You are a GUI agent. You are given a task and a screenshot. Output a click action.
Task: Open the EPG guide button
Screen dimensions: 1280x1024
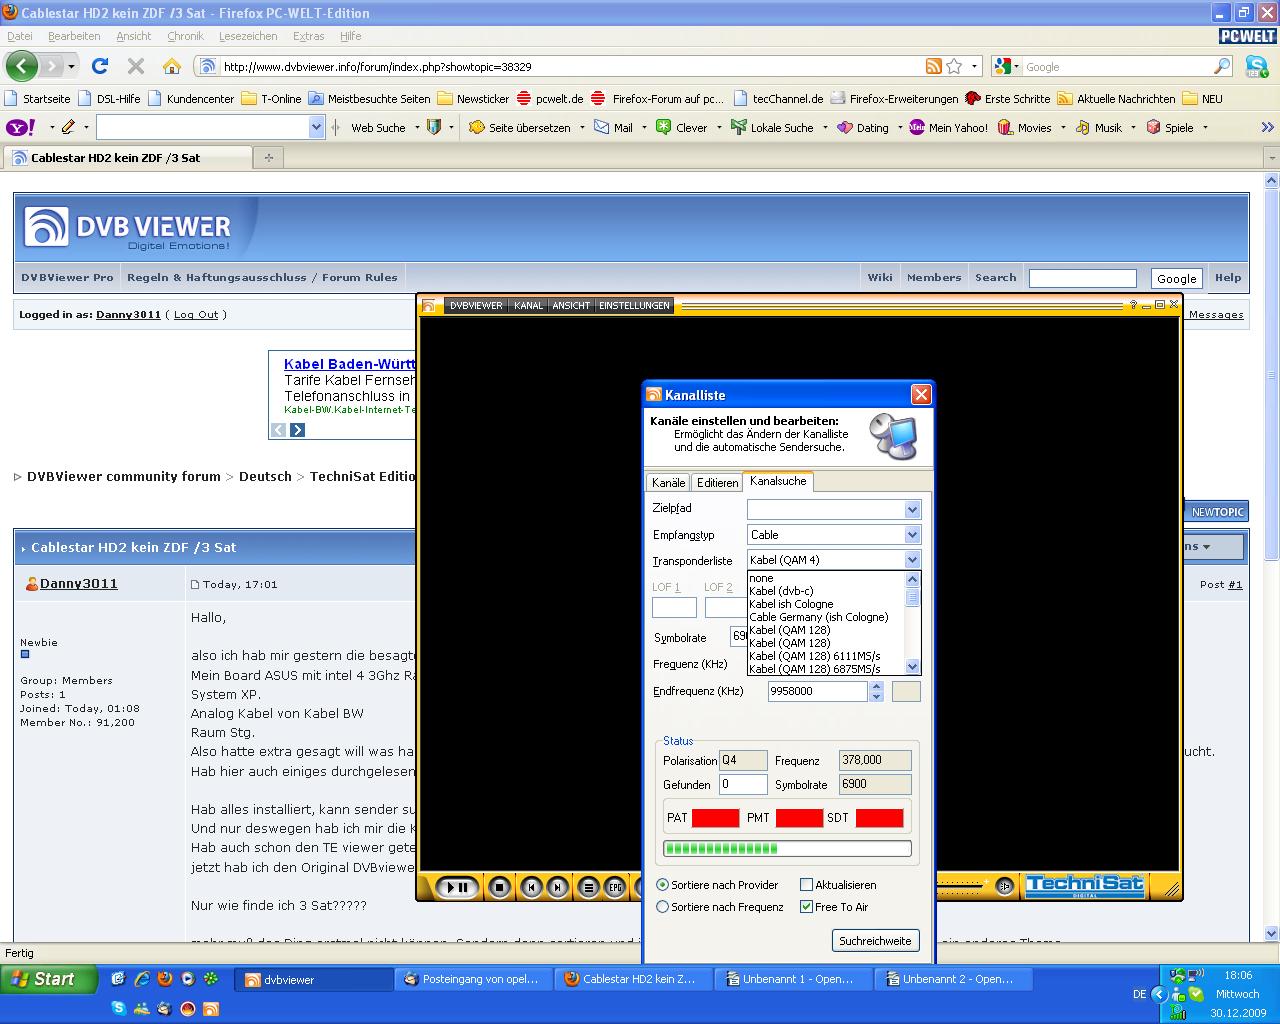pyautogui.click(x=615, y=887)
